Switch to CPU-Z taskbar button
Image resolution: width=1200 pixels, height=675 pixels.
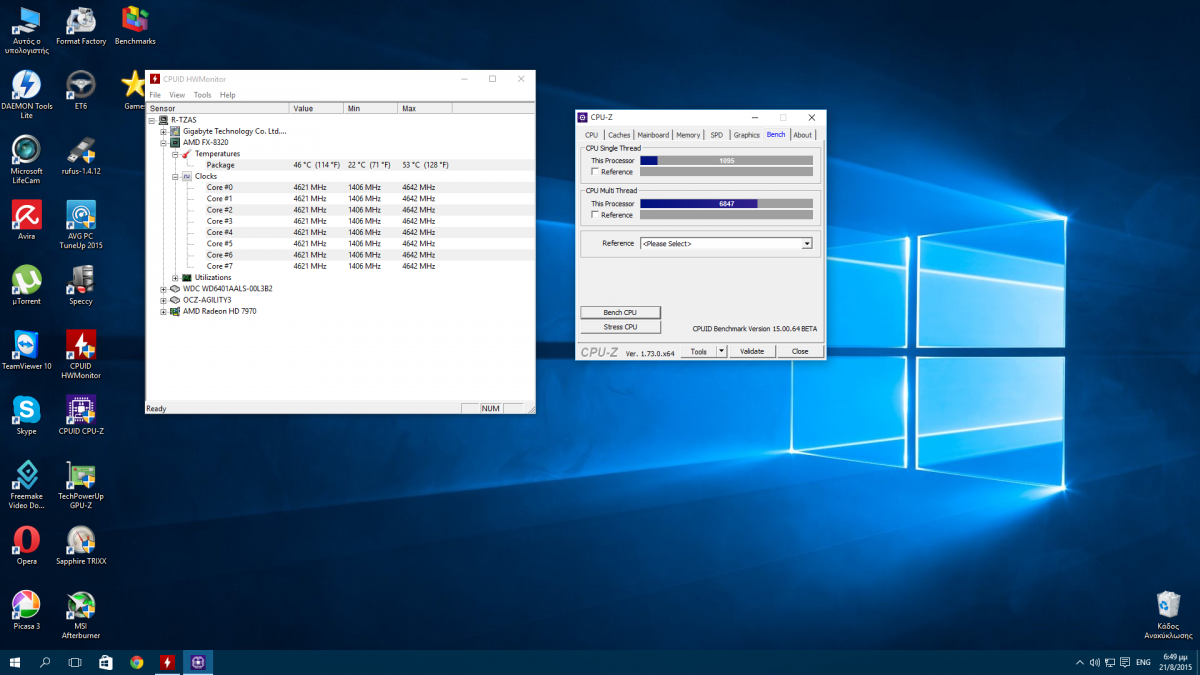click(x=198, y=662)
